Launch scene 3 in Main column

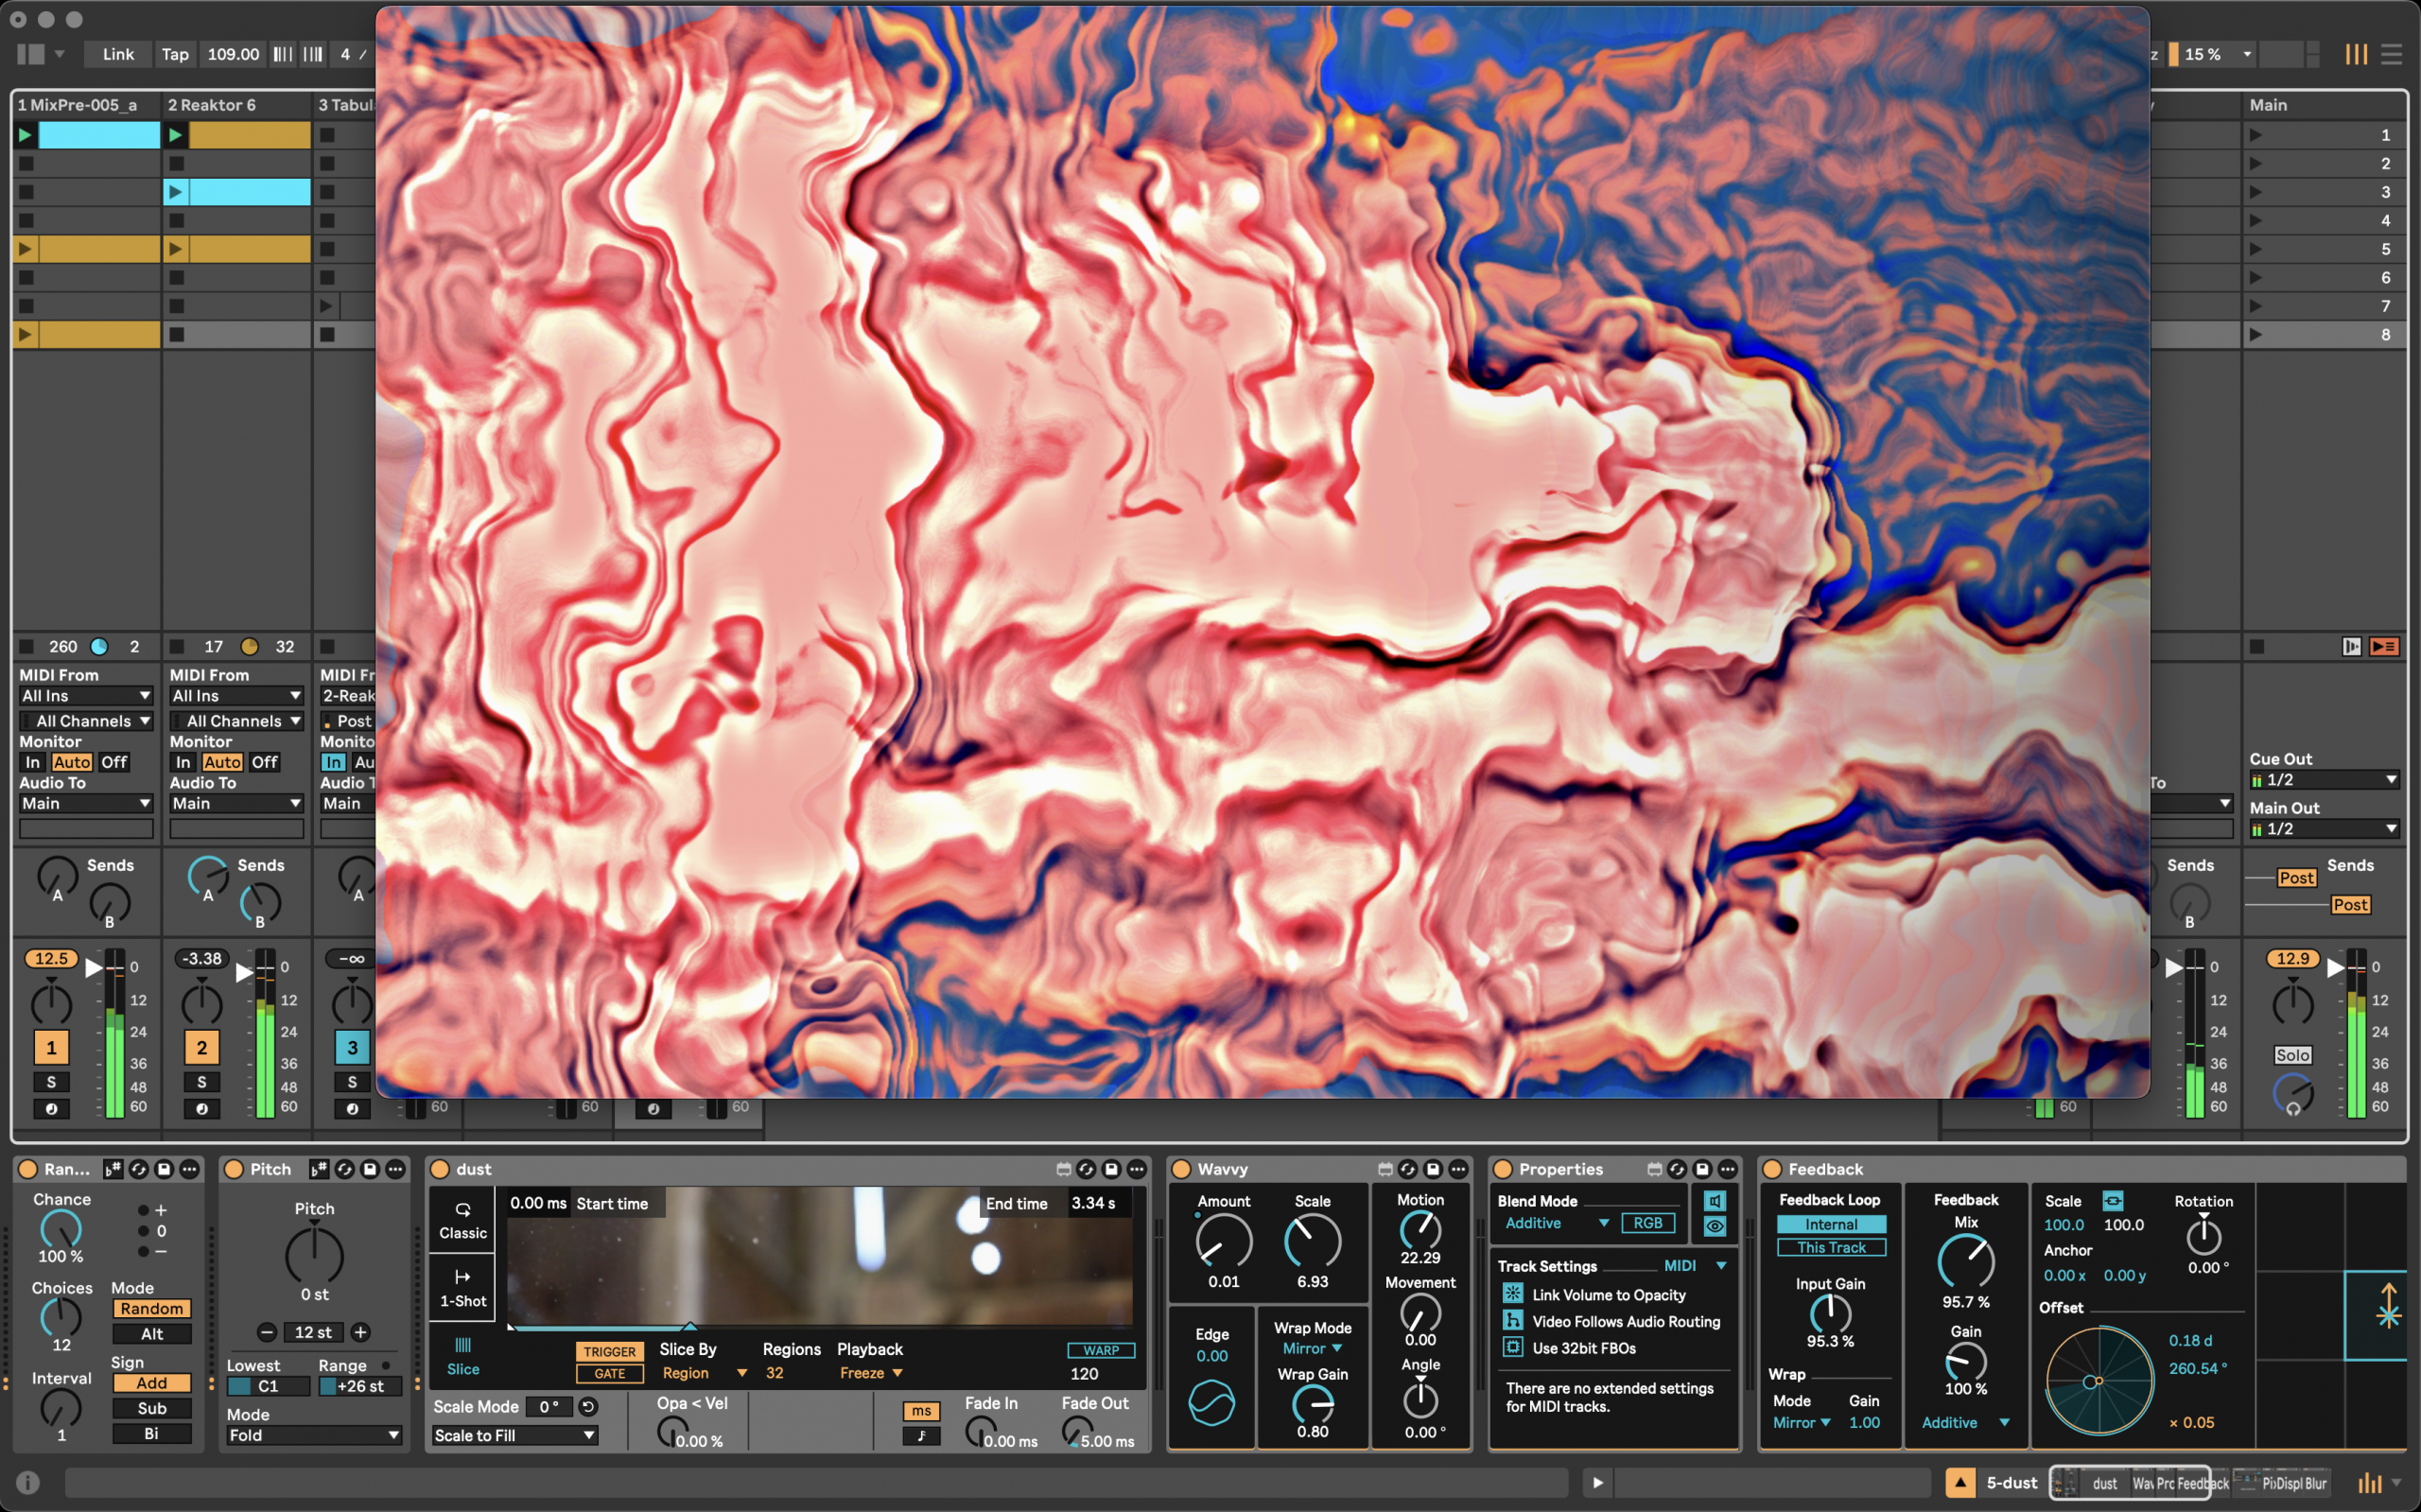(2255, 192)
